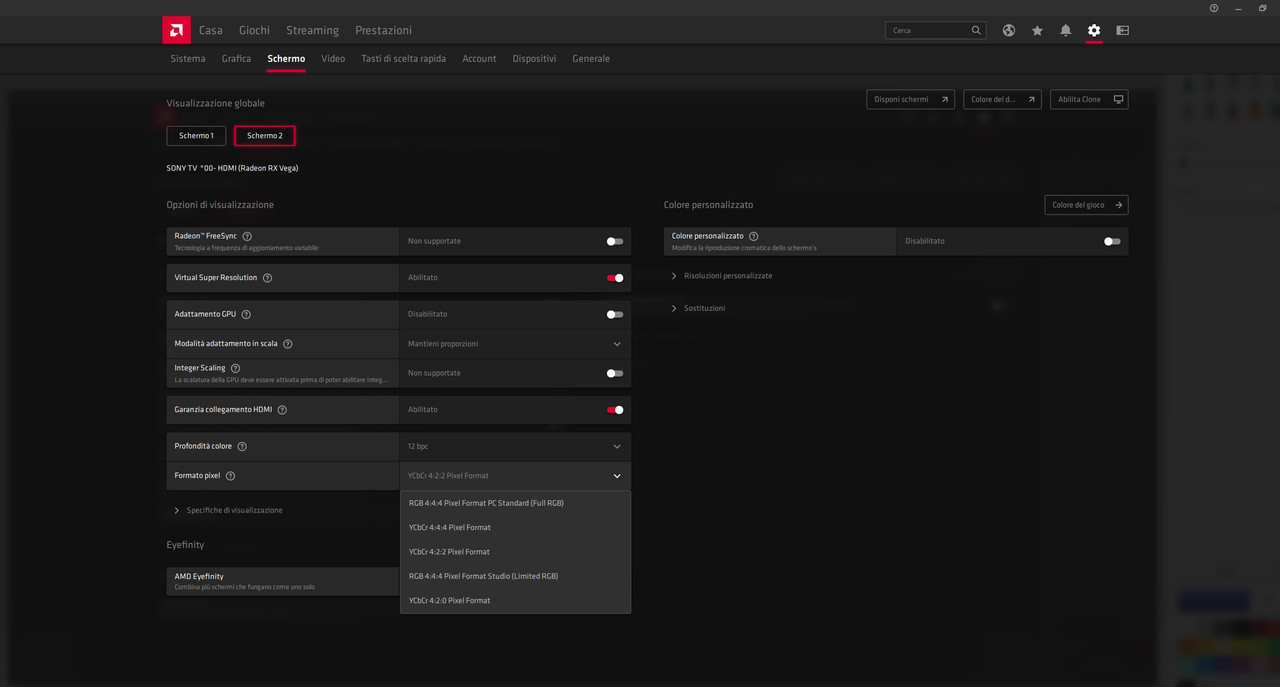Show help for Garanzia collegamento HDMI

282,410
